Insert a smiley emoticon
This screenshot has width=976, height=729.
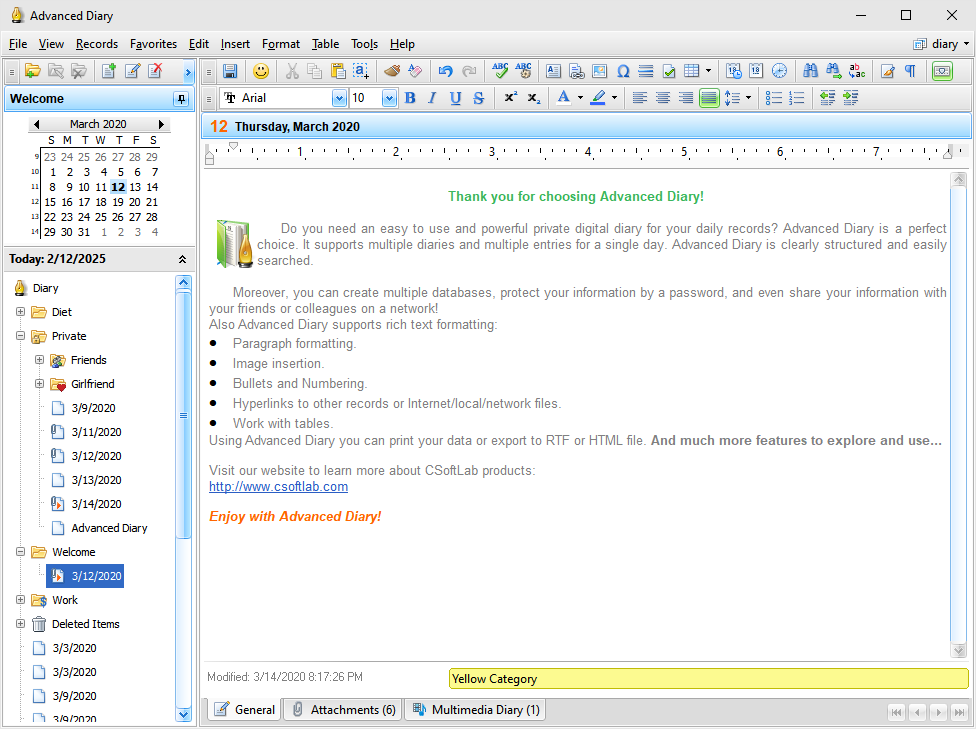pyautogui.click(x=261, y=71)
